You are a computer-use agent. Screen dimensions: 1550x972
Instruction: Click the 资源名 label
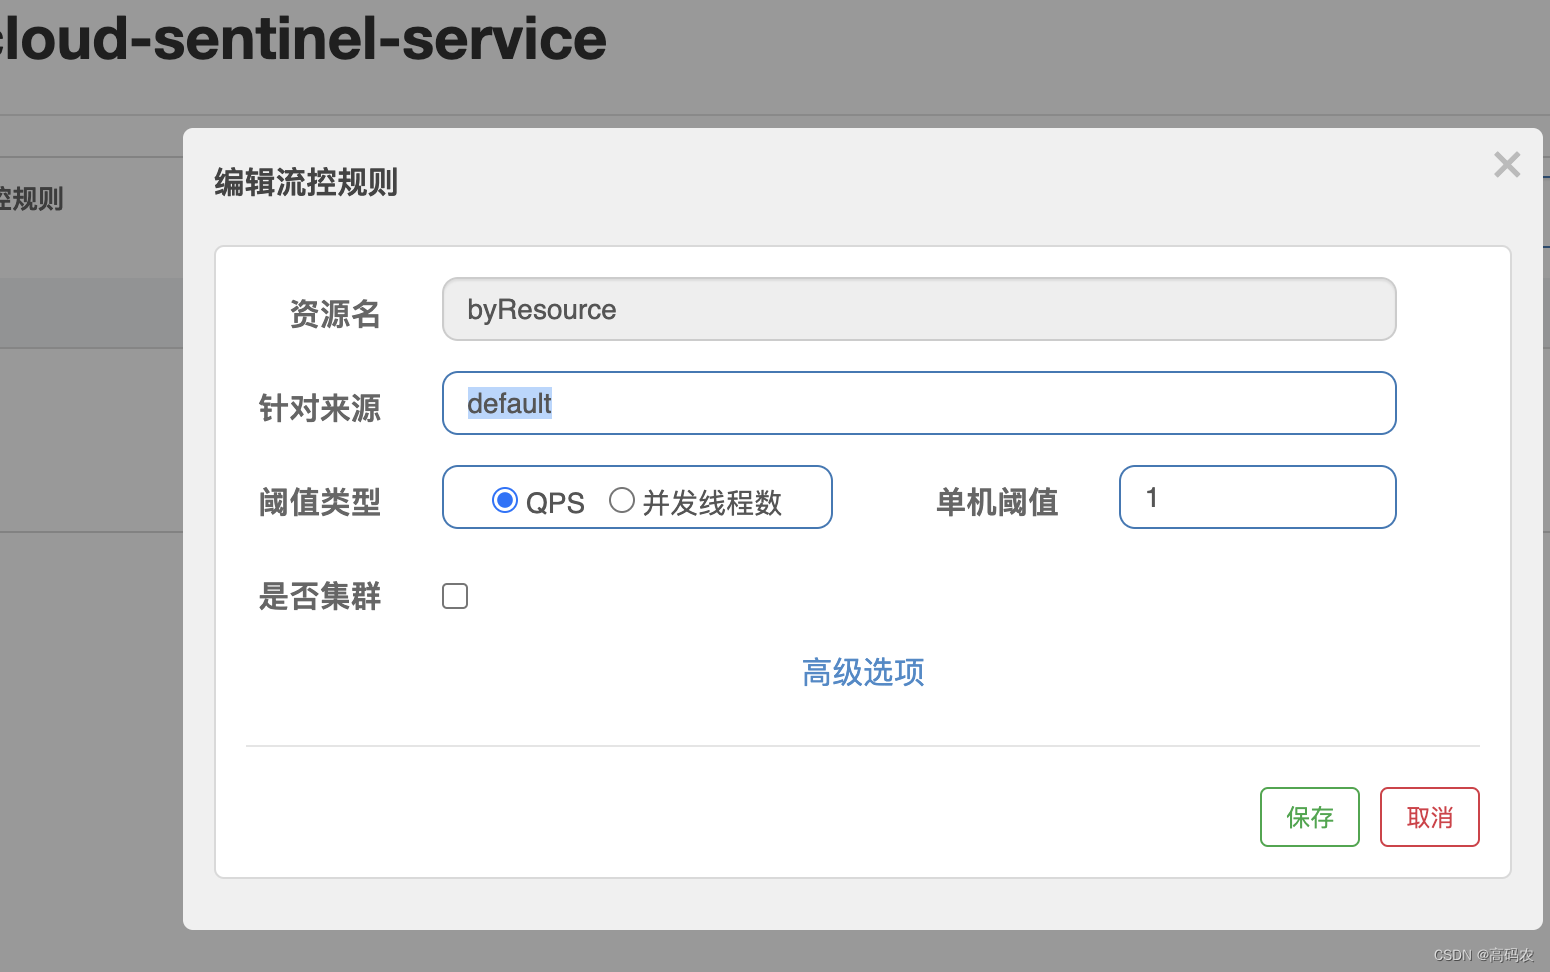335,314
